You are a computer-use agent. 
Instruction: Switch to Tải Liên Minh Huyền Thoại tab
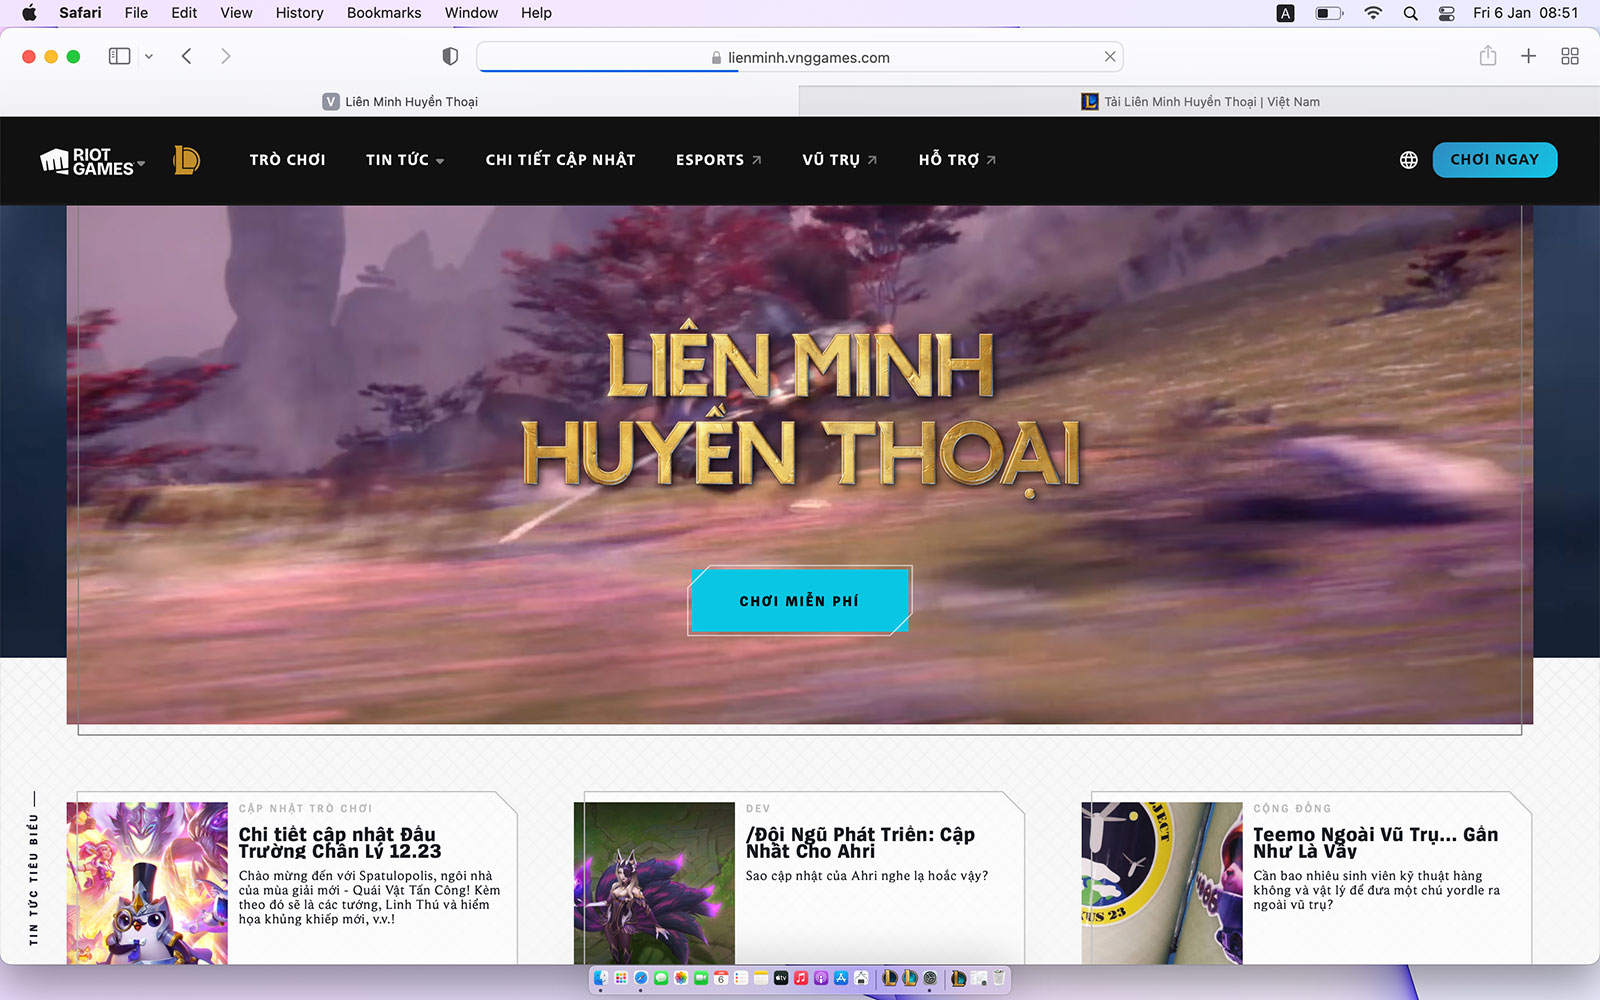coord(1200,101)
